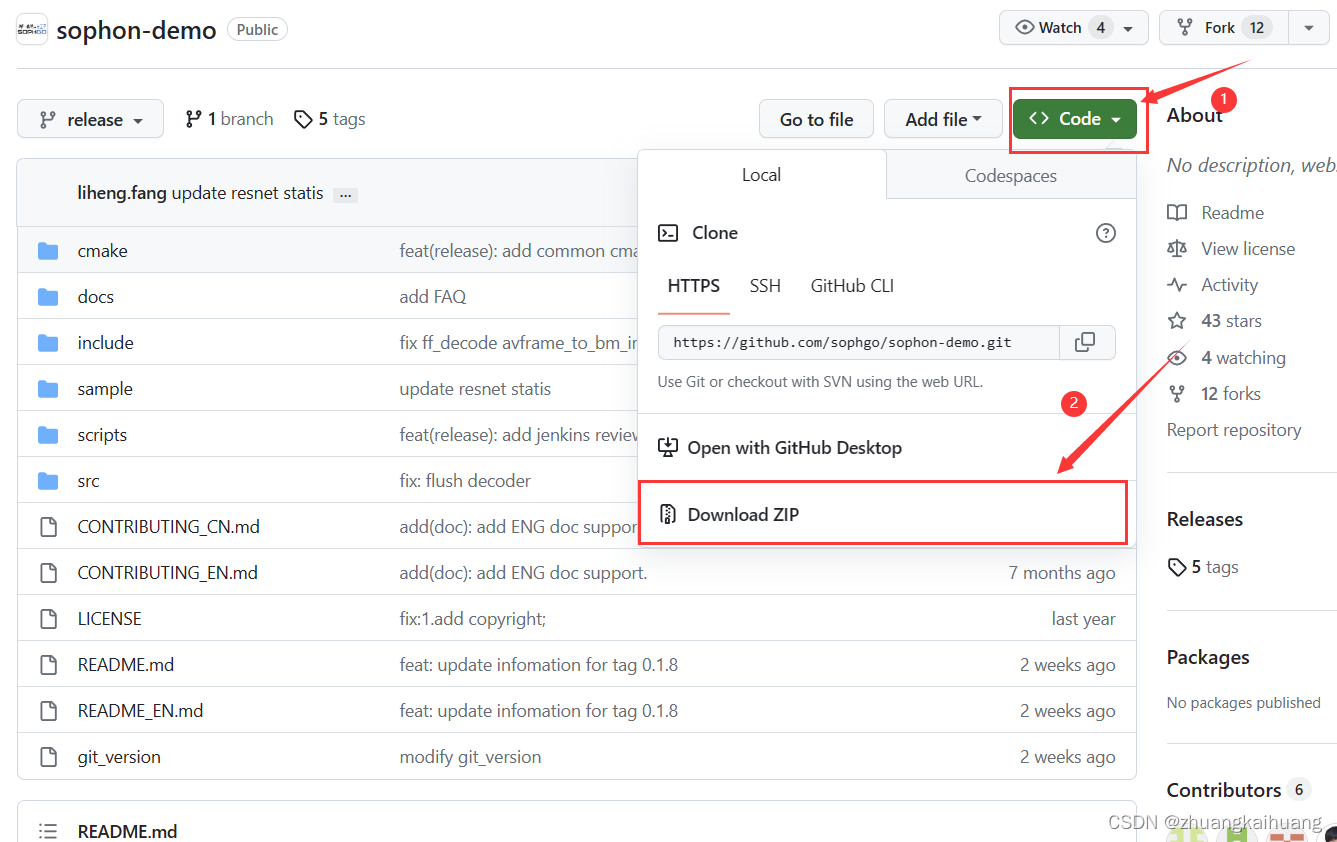
Task: Click the README_EN.md file icon
Action: (x=48, y=711)
